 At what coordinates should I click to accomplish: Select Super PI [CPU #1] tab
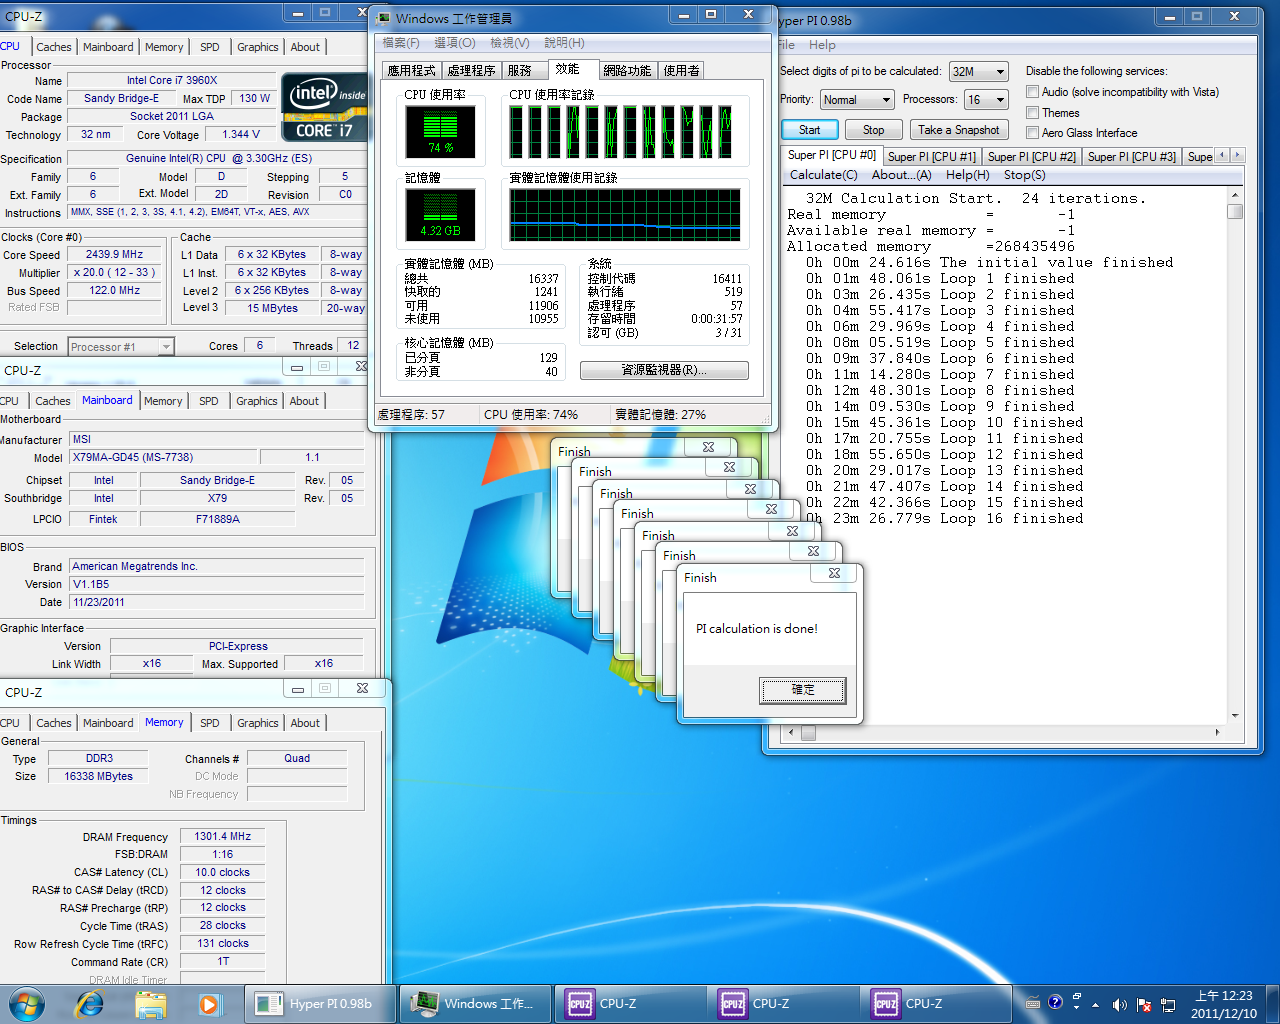click(x=932, y=157)
